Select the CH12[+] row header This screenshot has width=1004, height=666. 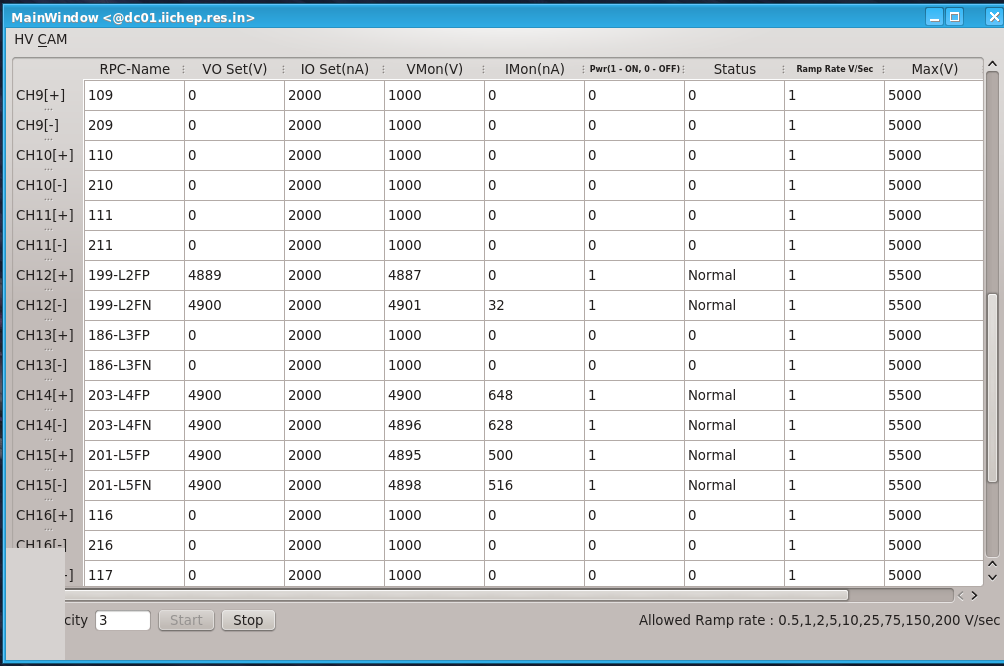(45, 275)
